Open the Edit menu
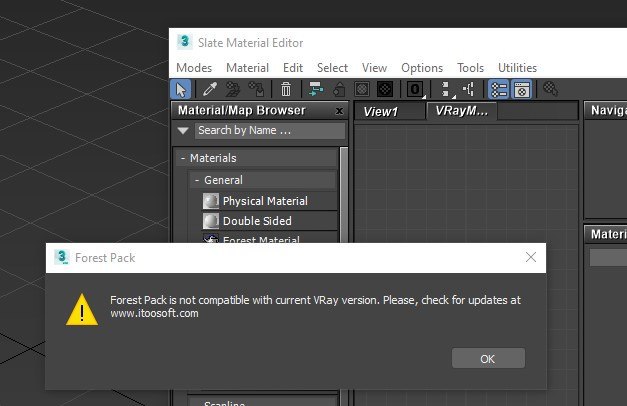This screenshot has height=406, width=627. click(293, 68)
